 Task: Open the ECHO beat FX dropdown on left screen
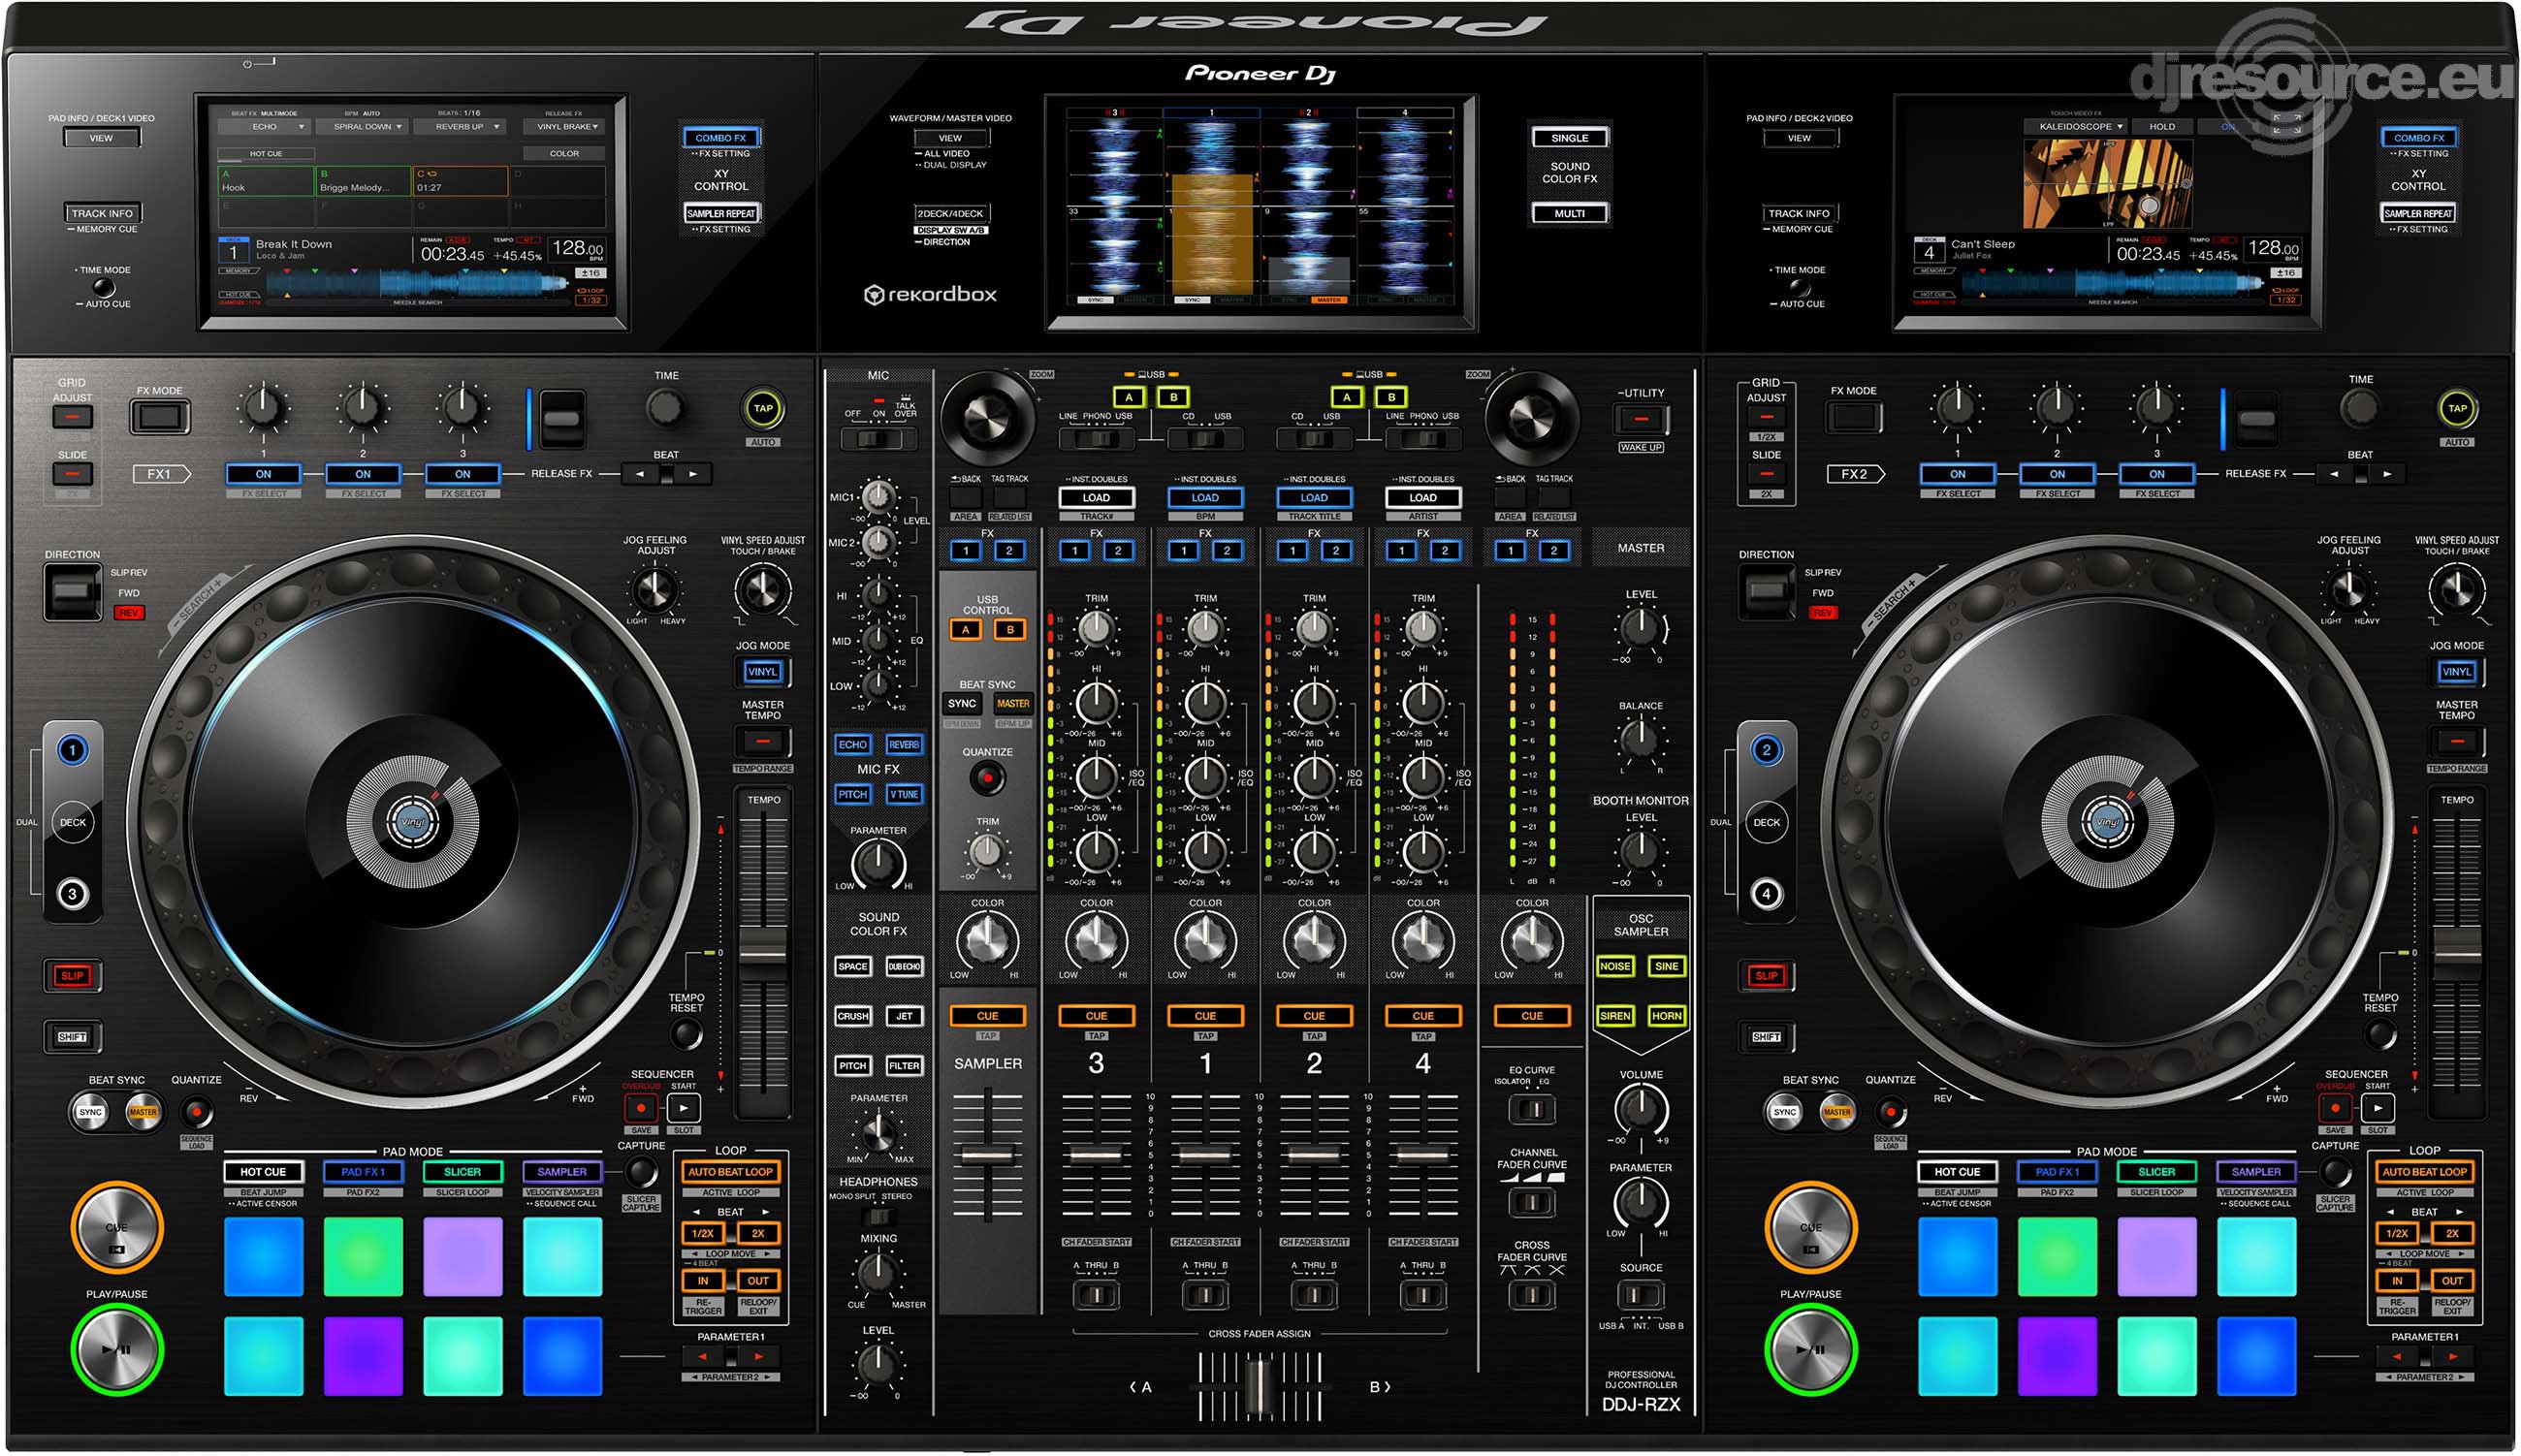pos(264,127)
